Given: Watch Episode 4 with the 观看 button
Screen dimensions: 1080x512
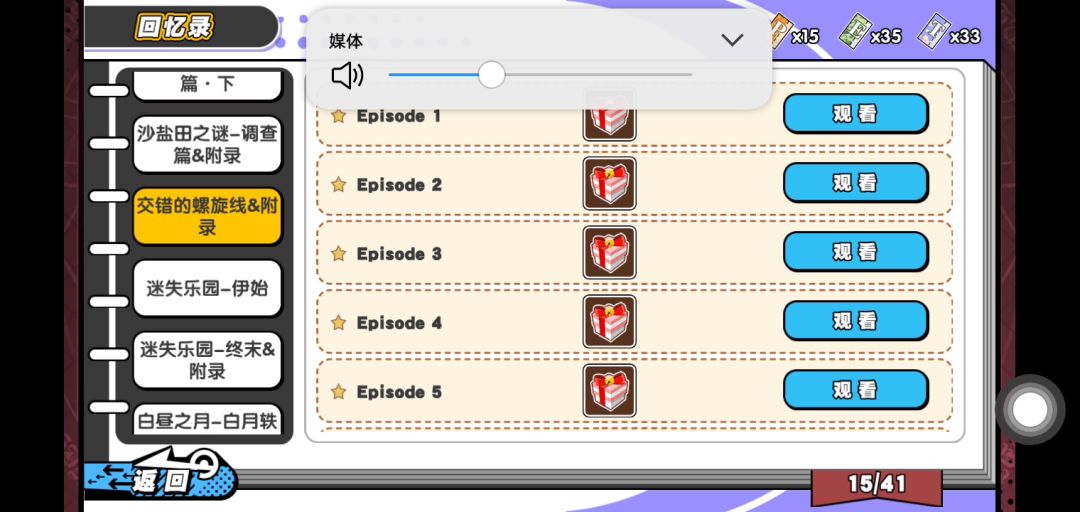Looking at the screenshot, I should click(855, 320).
